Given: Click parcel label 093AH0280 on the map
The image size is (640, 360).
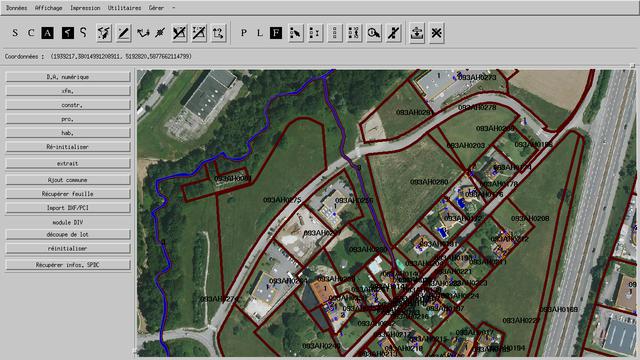Looking at the screenshot, I should [x=429, y=182].
